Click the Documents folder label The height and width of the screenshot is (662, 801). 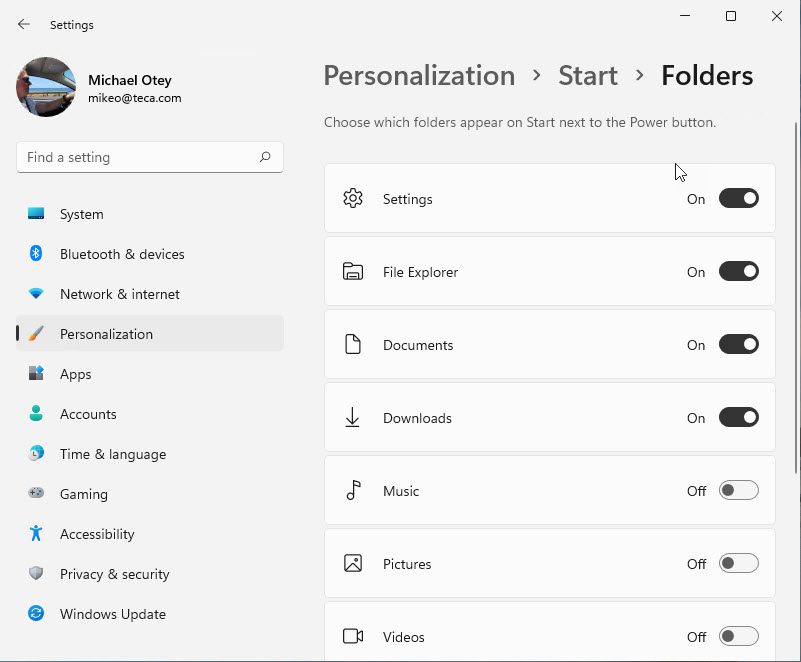click(x=418, y=345)
